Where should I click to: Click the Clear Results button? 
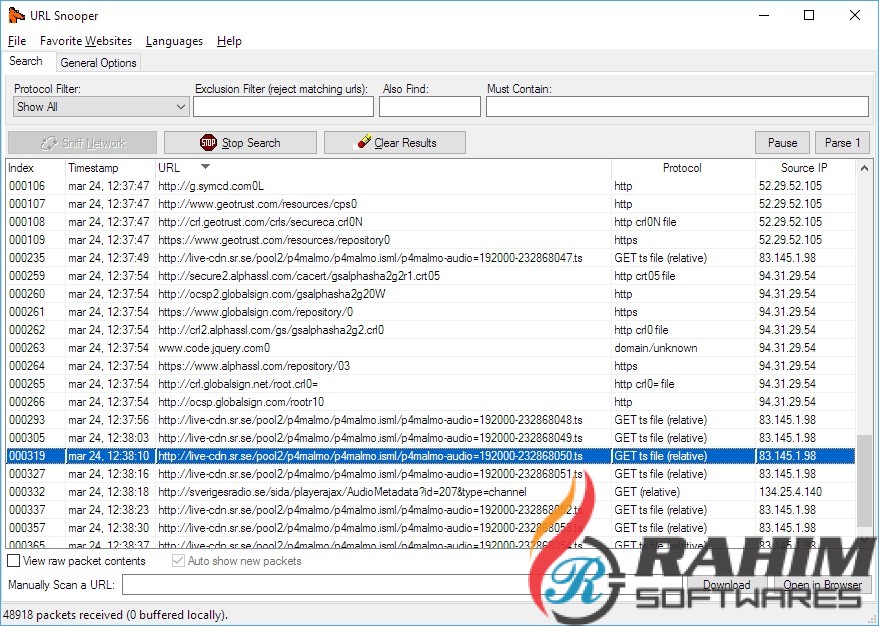tap(395, 143)
